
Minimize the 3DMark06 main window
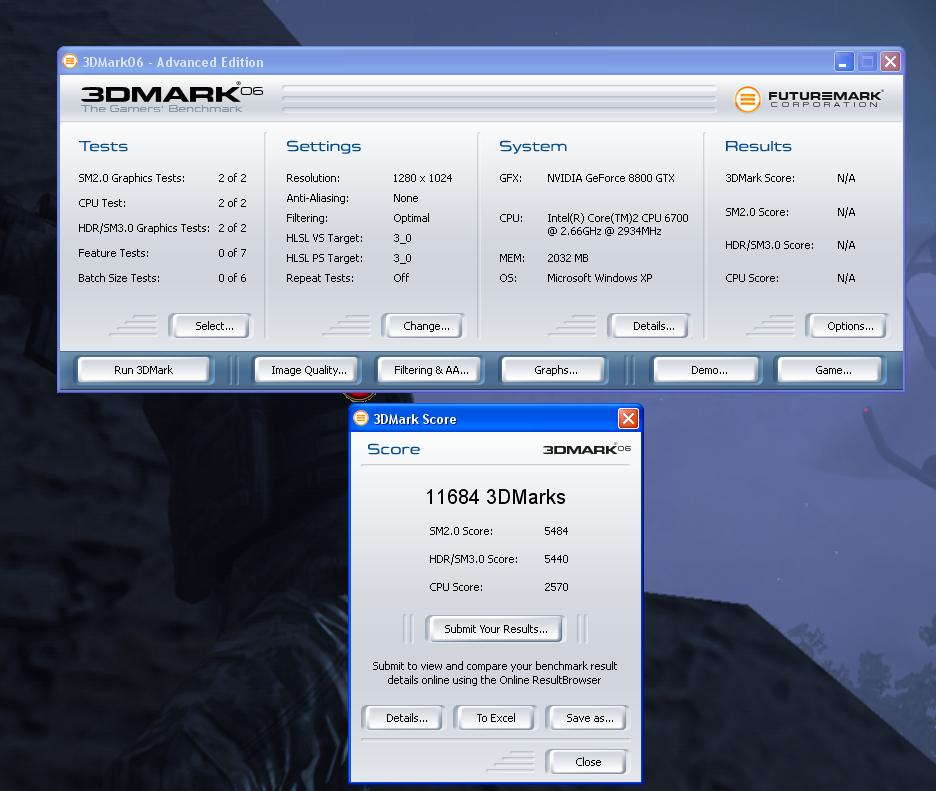[x=843, y=61]
